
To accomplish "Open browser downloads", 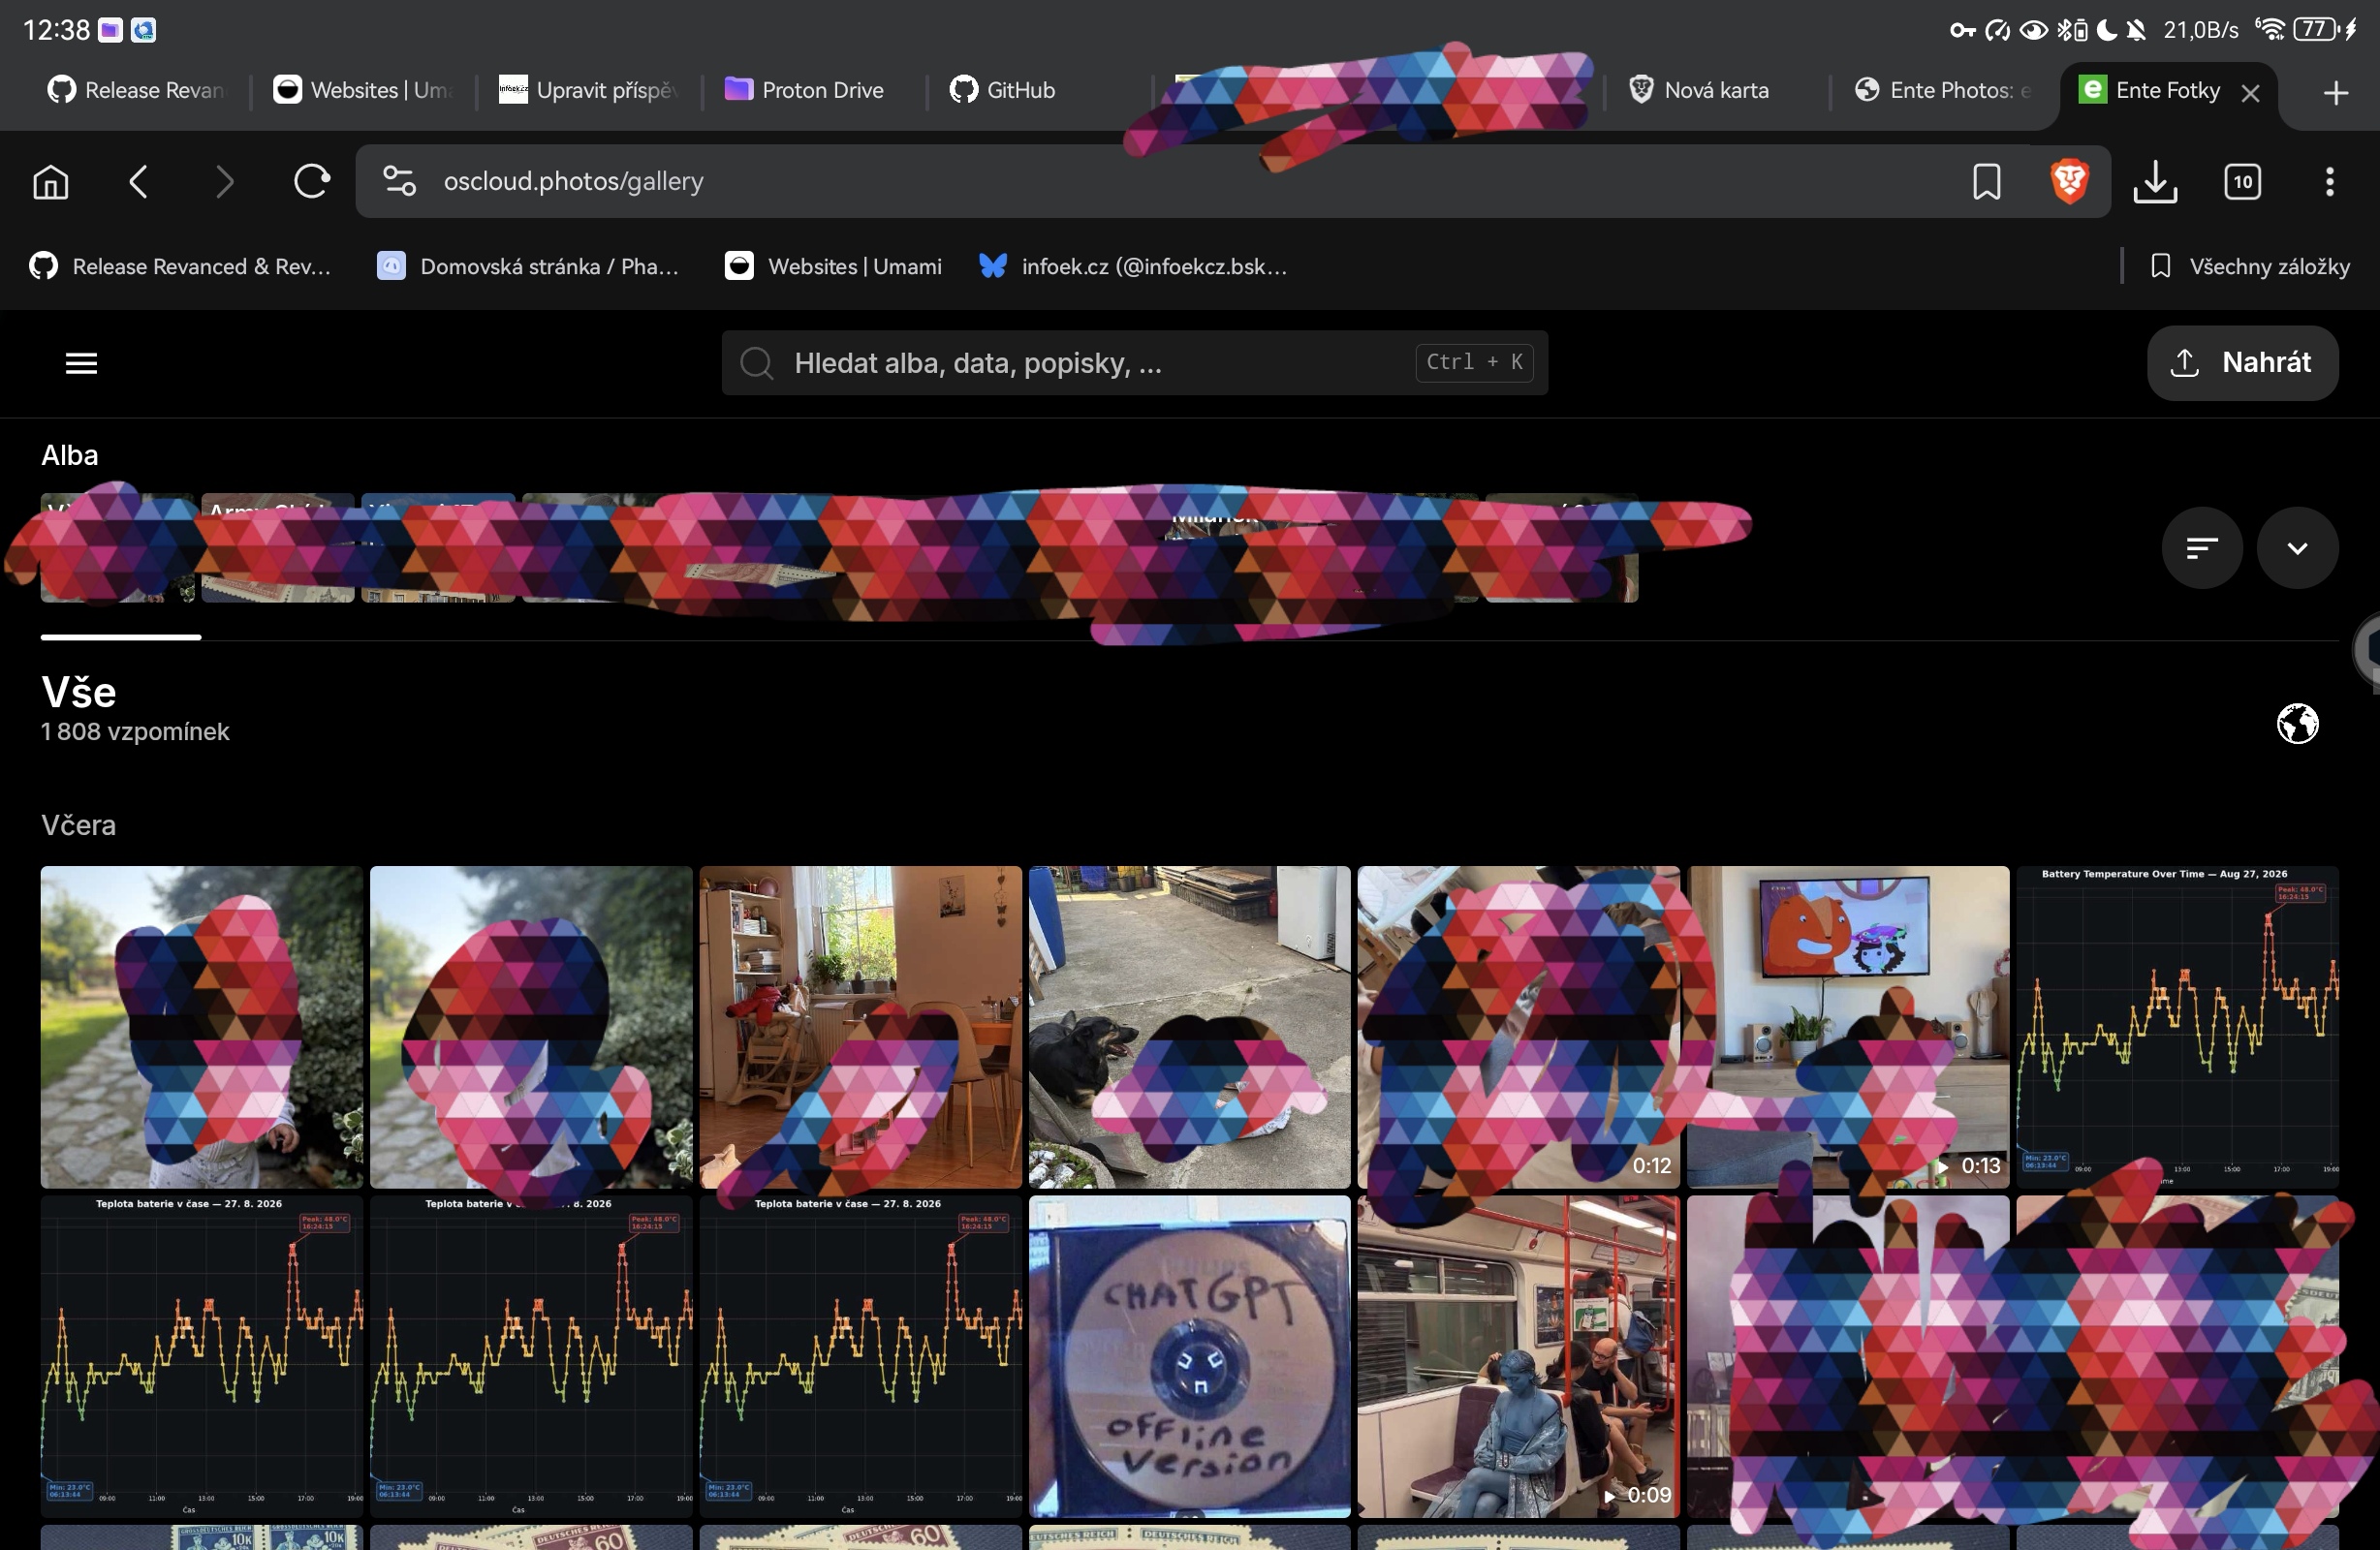I will pyautogui.click(x=2155, y=181).
